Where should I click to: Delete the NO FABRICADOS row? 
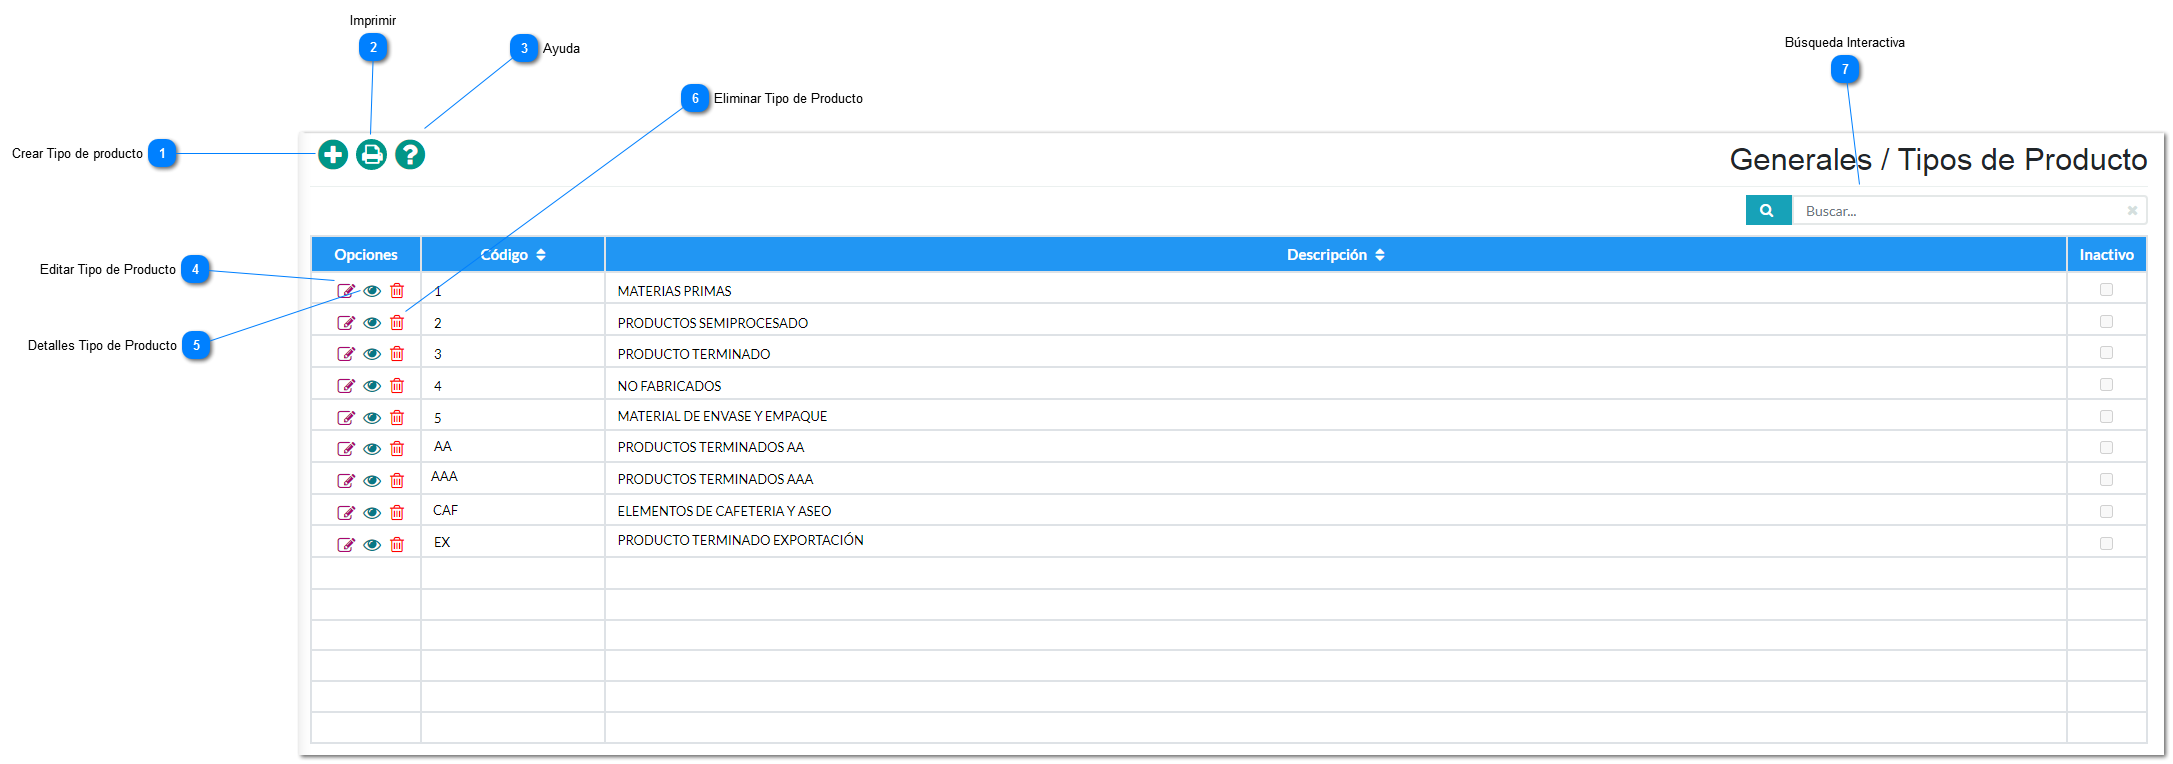point(397,386)
